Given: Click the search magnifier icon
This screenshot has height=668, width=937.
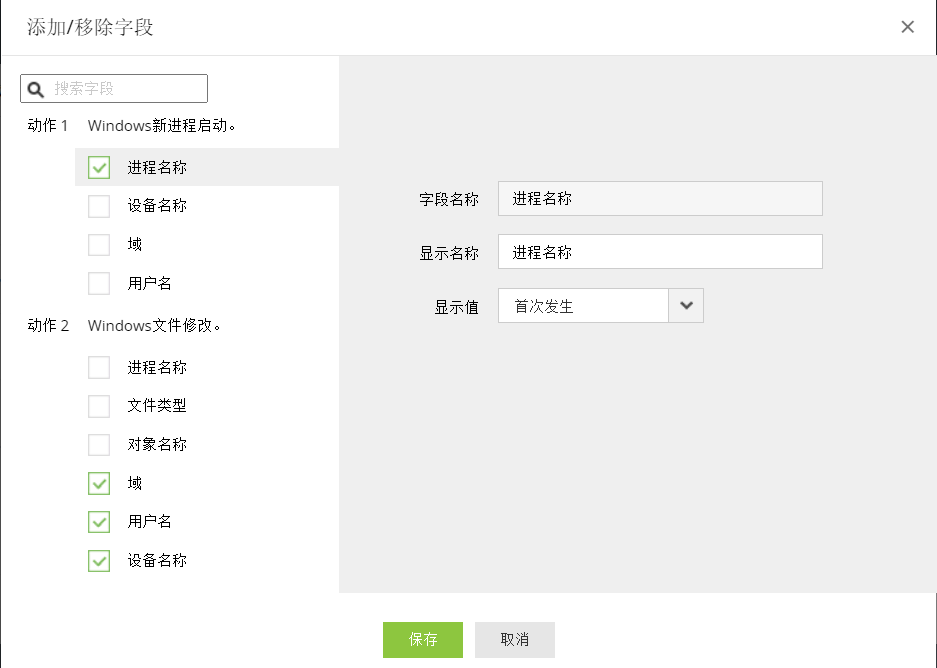Looking at the screenshot, I should point(36,89).
